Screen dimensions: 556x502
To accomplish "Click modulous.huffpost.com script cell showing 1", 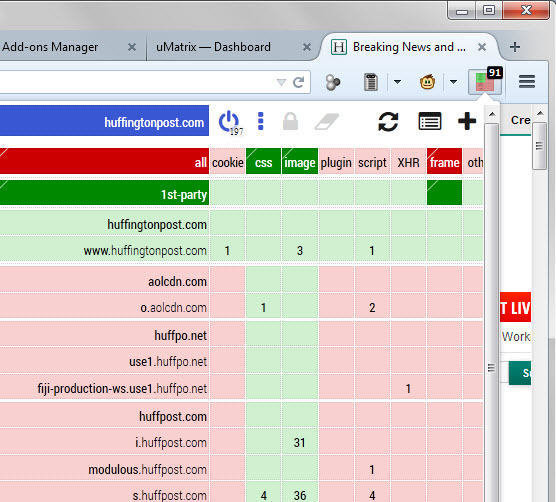I will tap(372, 468).
